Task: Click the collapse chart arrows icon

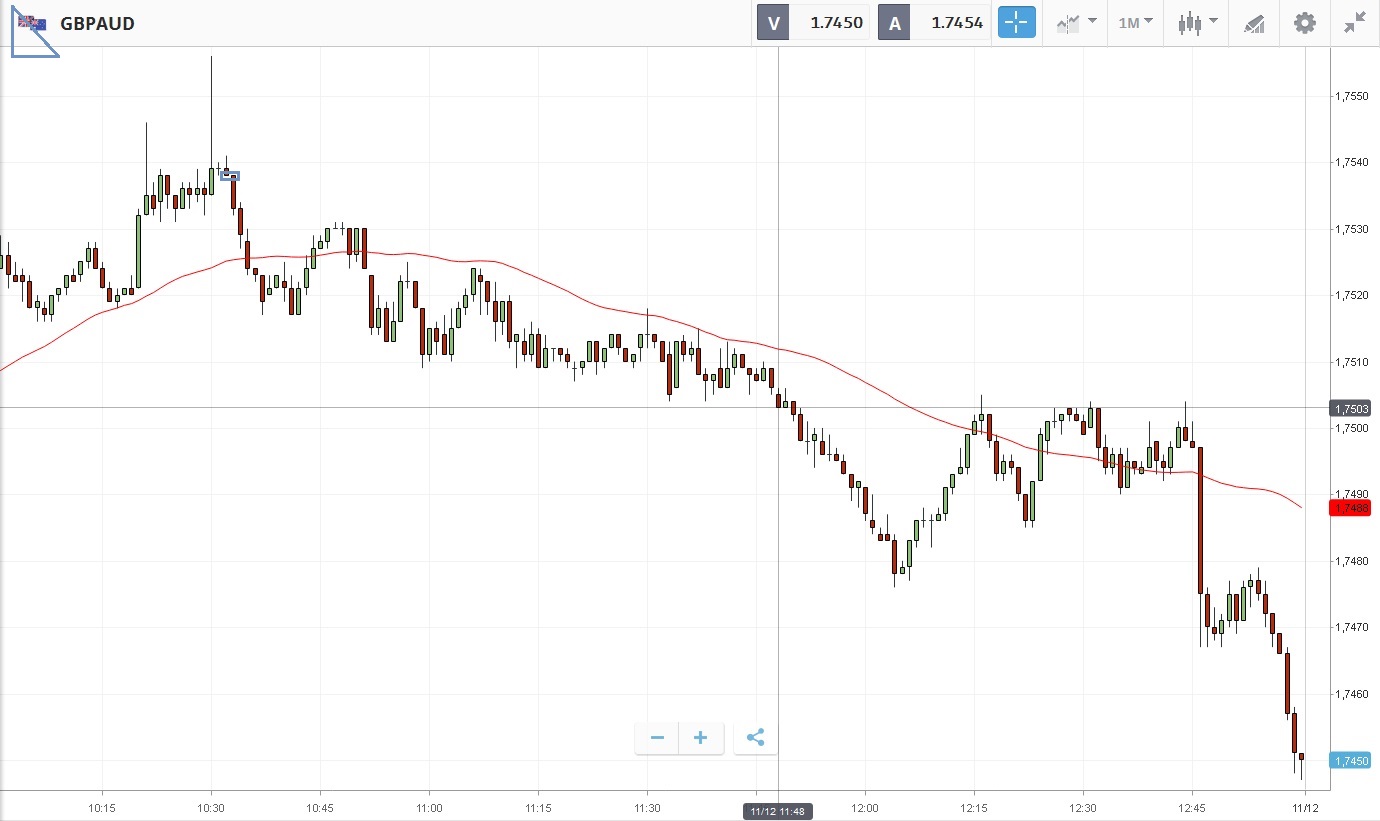Action: [x=1355, y=23]
